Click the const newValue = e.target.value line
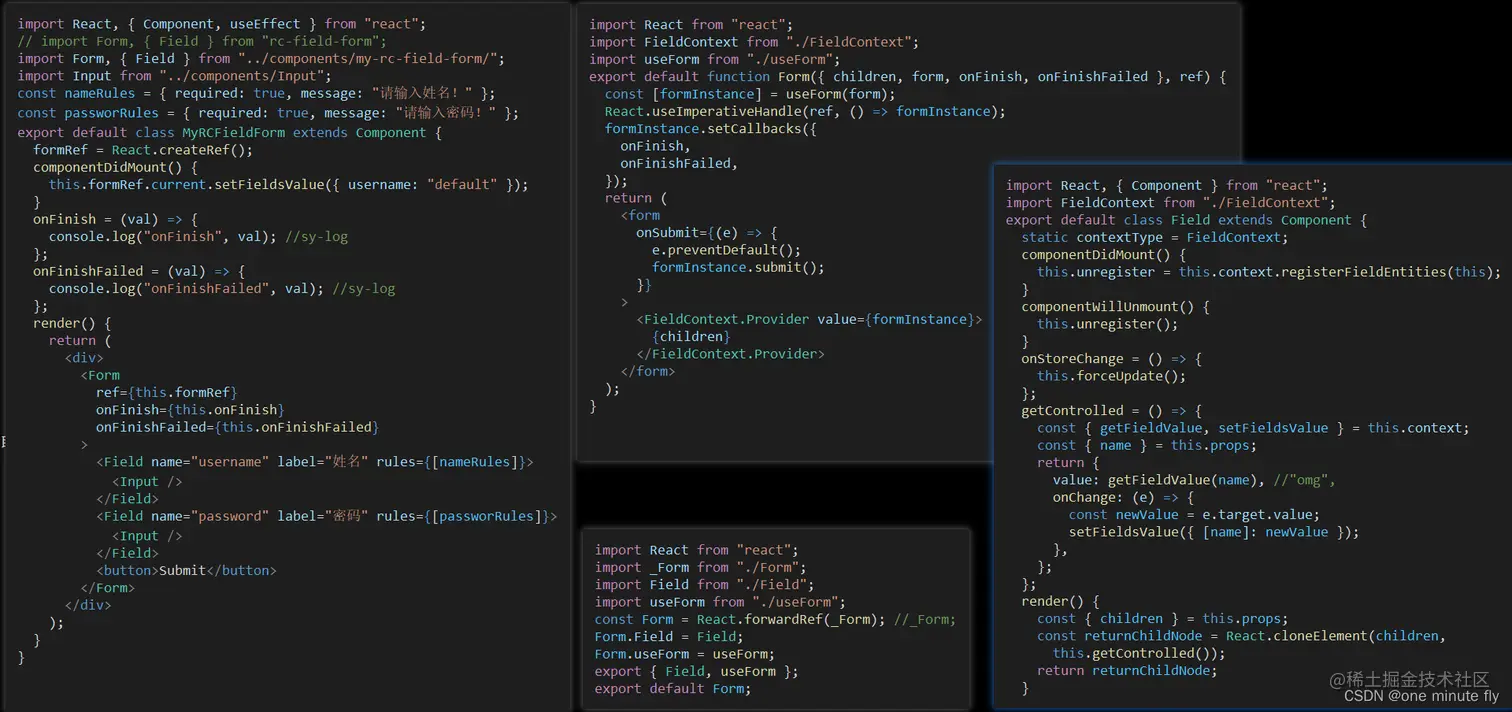 coord(1194,515)
